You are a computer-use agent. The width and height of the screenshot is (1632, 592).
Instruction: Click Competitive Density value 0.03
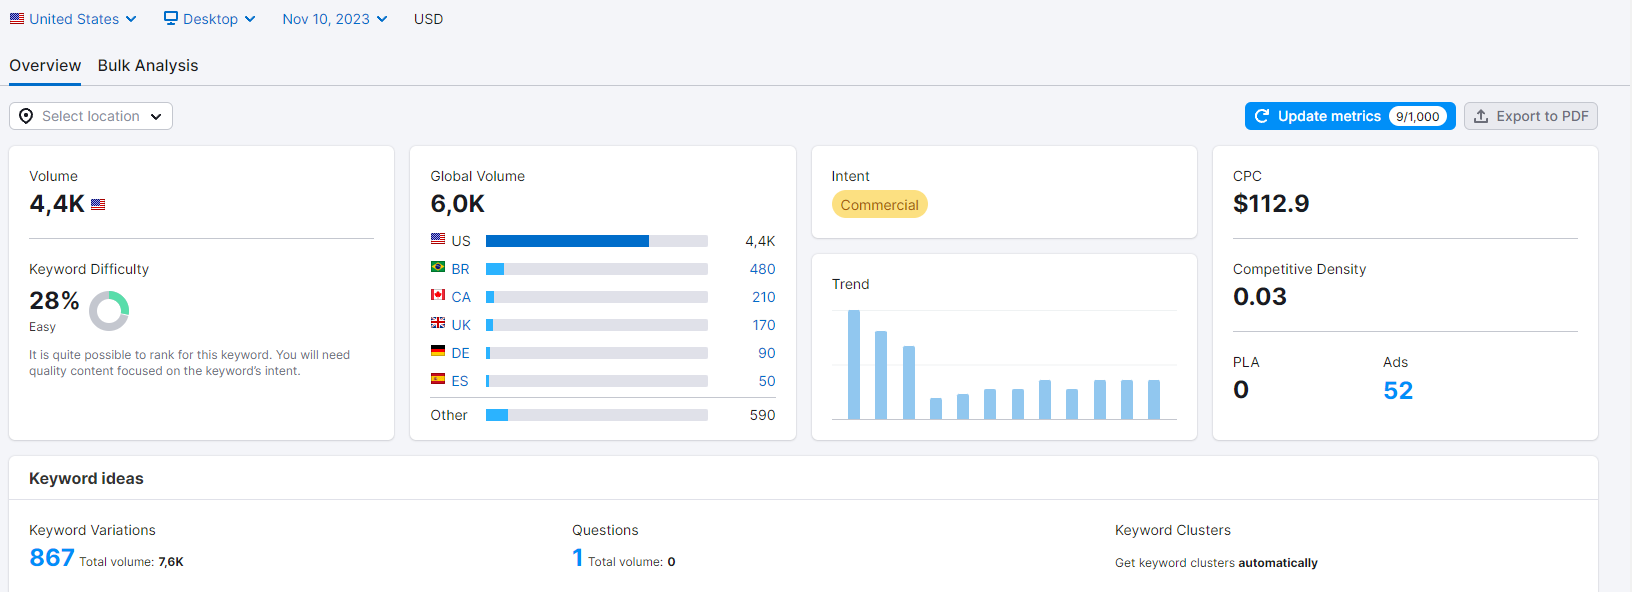click(x=1260, y=297)
